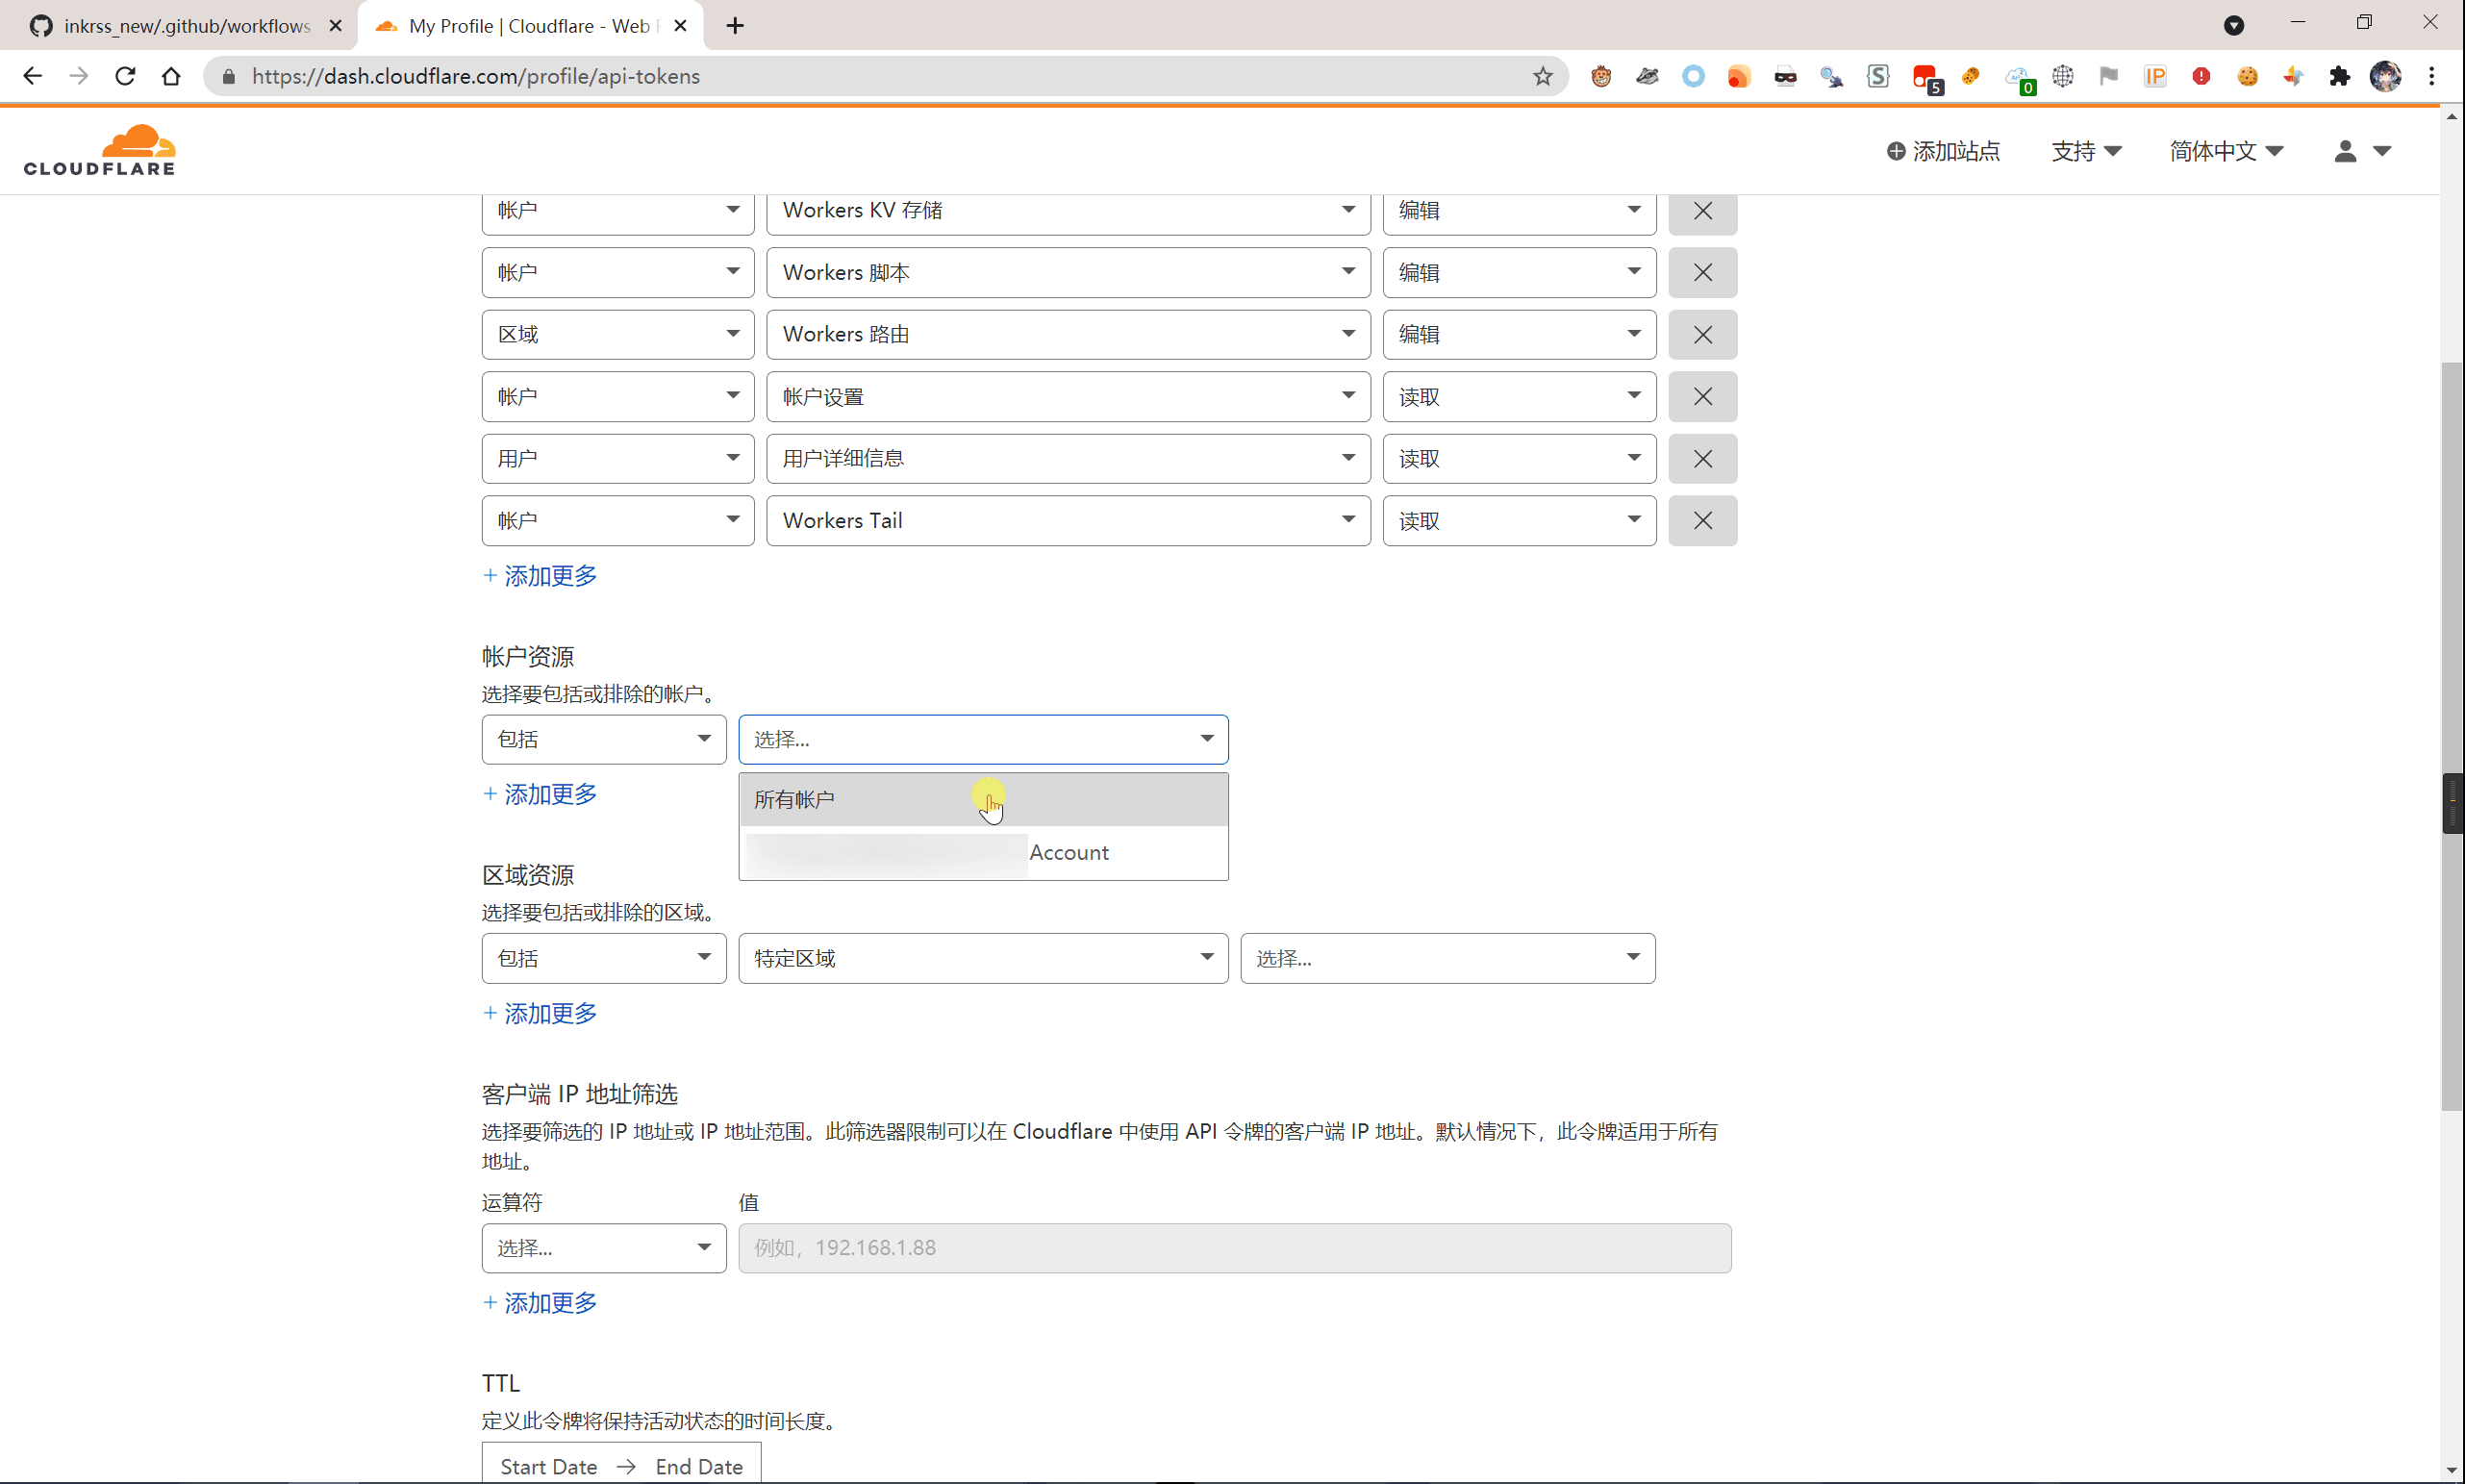The width and height of the screenshot is (2465, 1484).
Task: Click the Cloudflare logo
Action: (100, 150)
